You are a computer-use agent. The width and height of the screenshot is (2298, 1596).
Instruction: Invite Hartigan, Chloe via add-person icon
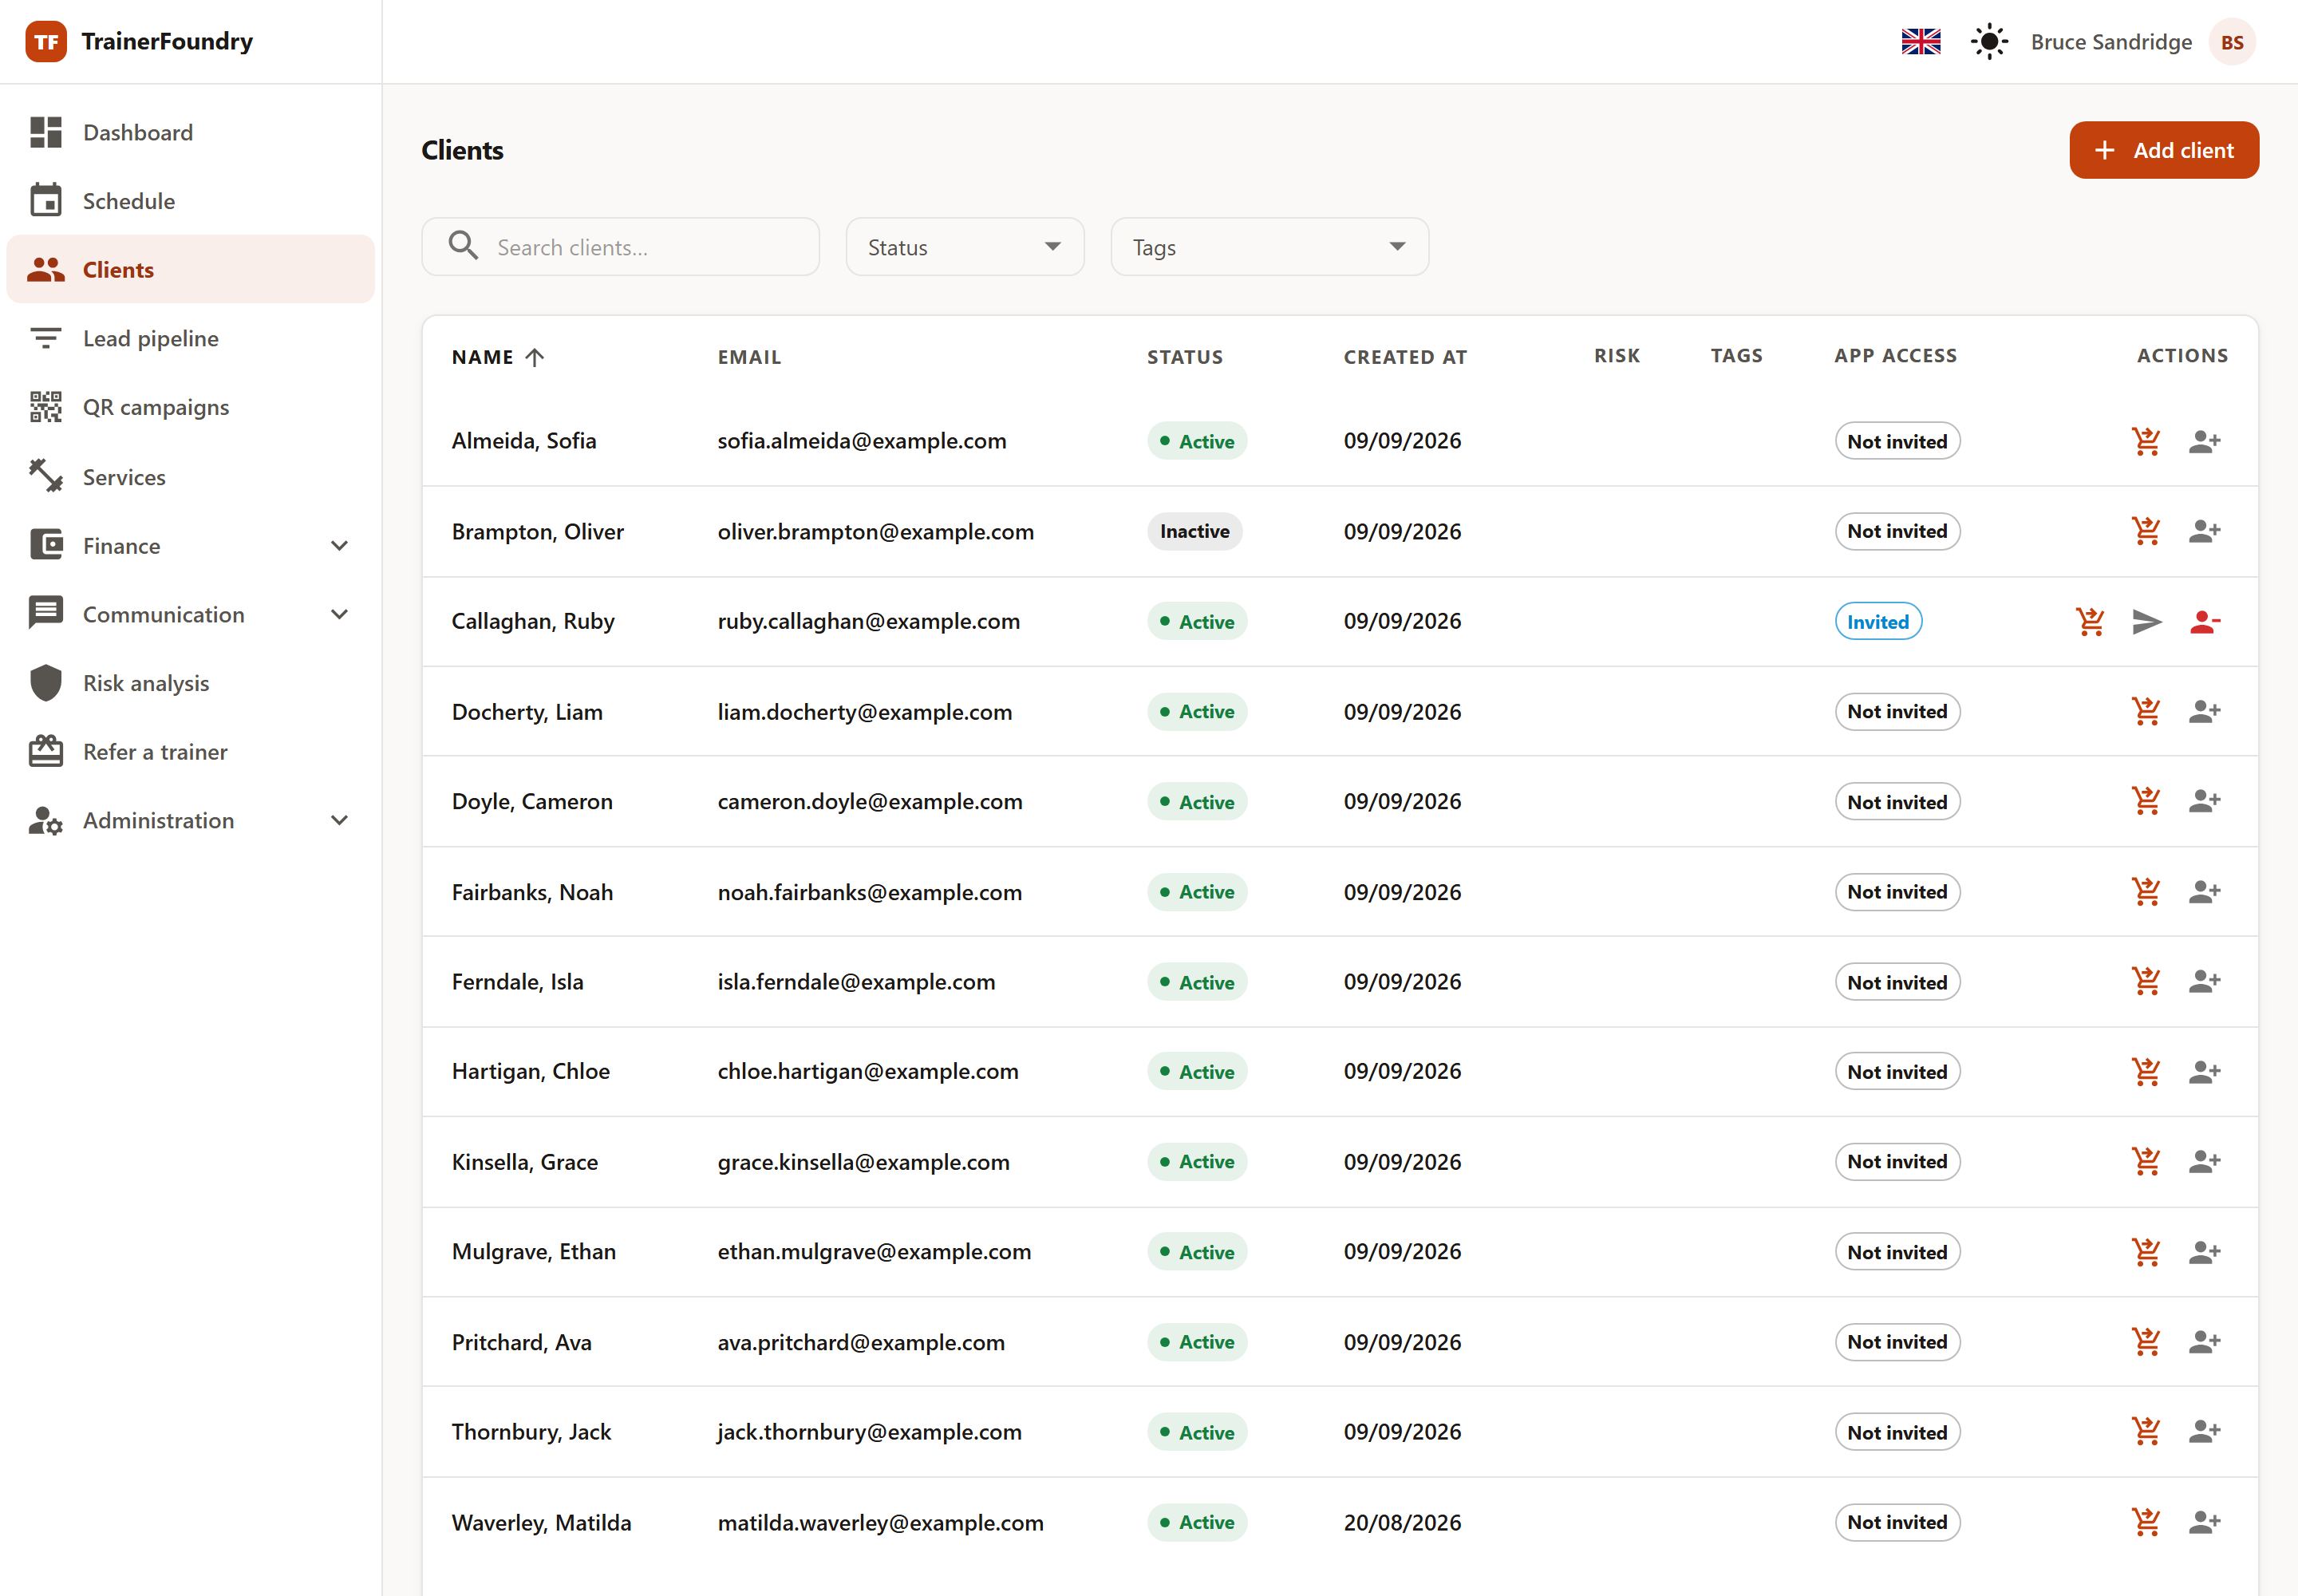point(2204,1071)
